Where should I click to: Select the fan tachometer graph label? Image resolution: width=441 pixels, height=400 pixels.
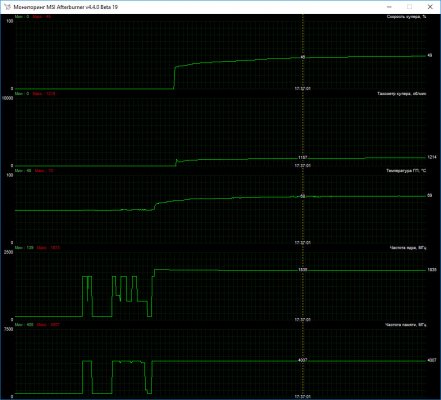pos(402,94)
